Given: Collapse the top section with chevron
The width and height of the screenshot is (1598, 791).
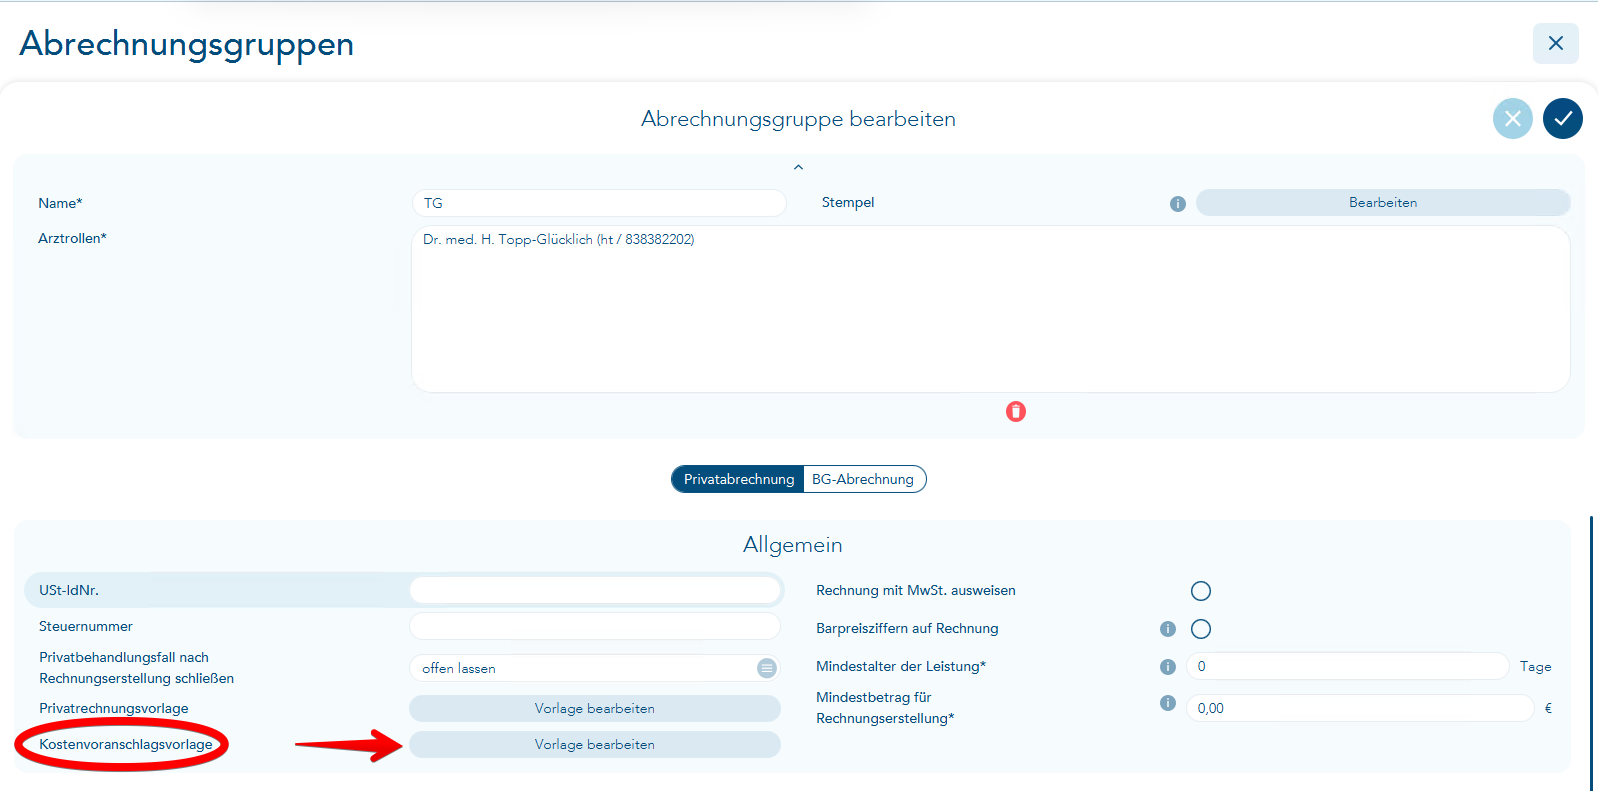Looking at the screenshot, I should (798, 167).
